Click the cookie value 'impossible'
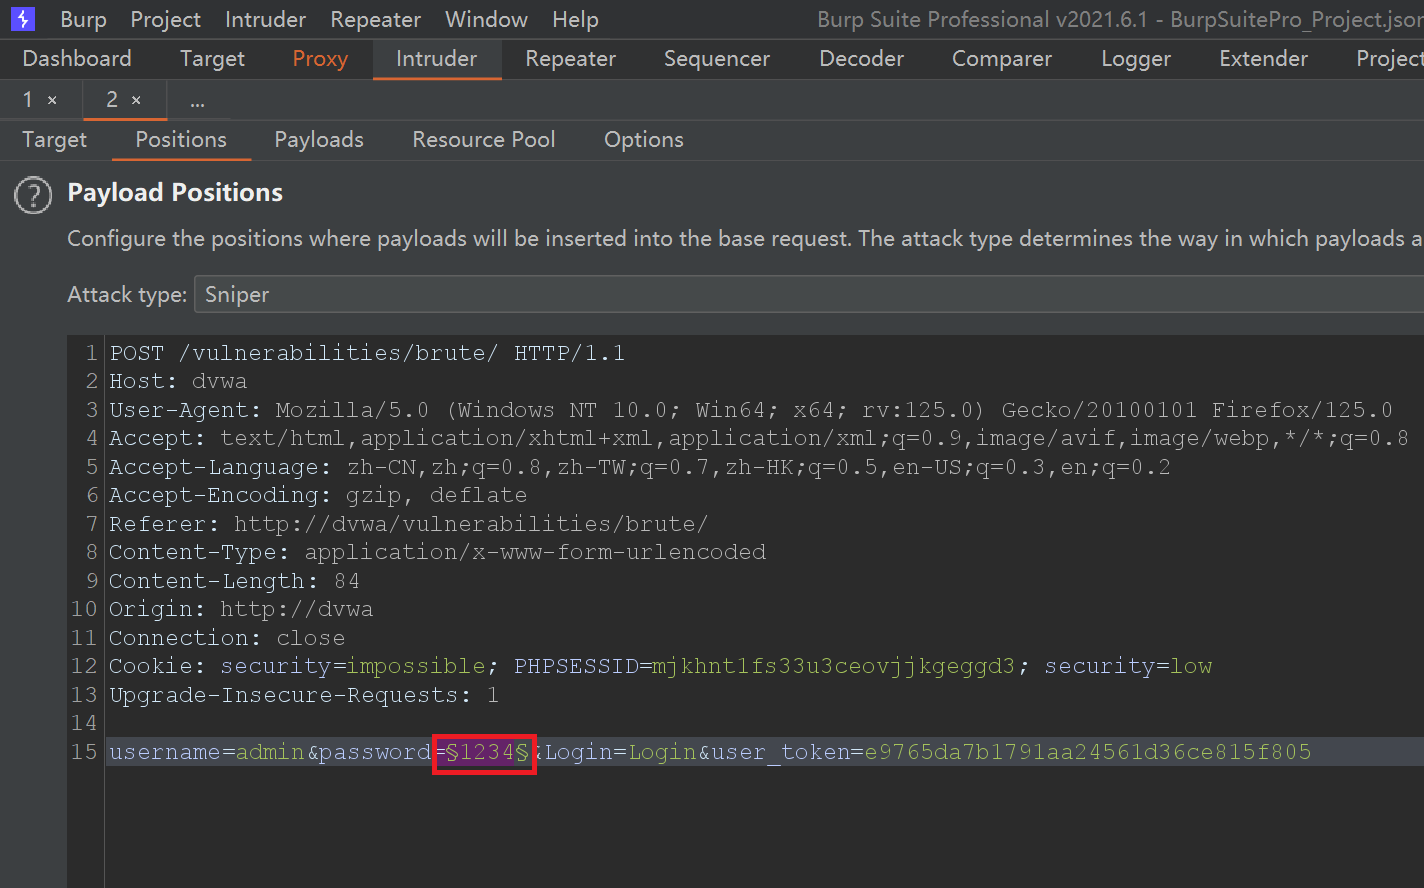The image size is (1424, 888). click(415, 666)
